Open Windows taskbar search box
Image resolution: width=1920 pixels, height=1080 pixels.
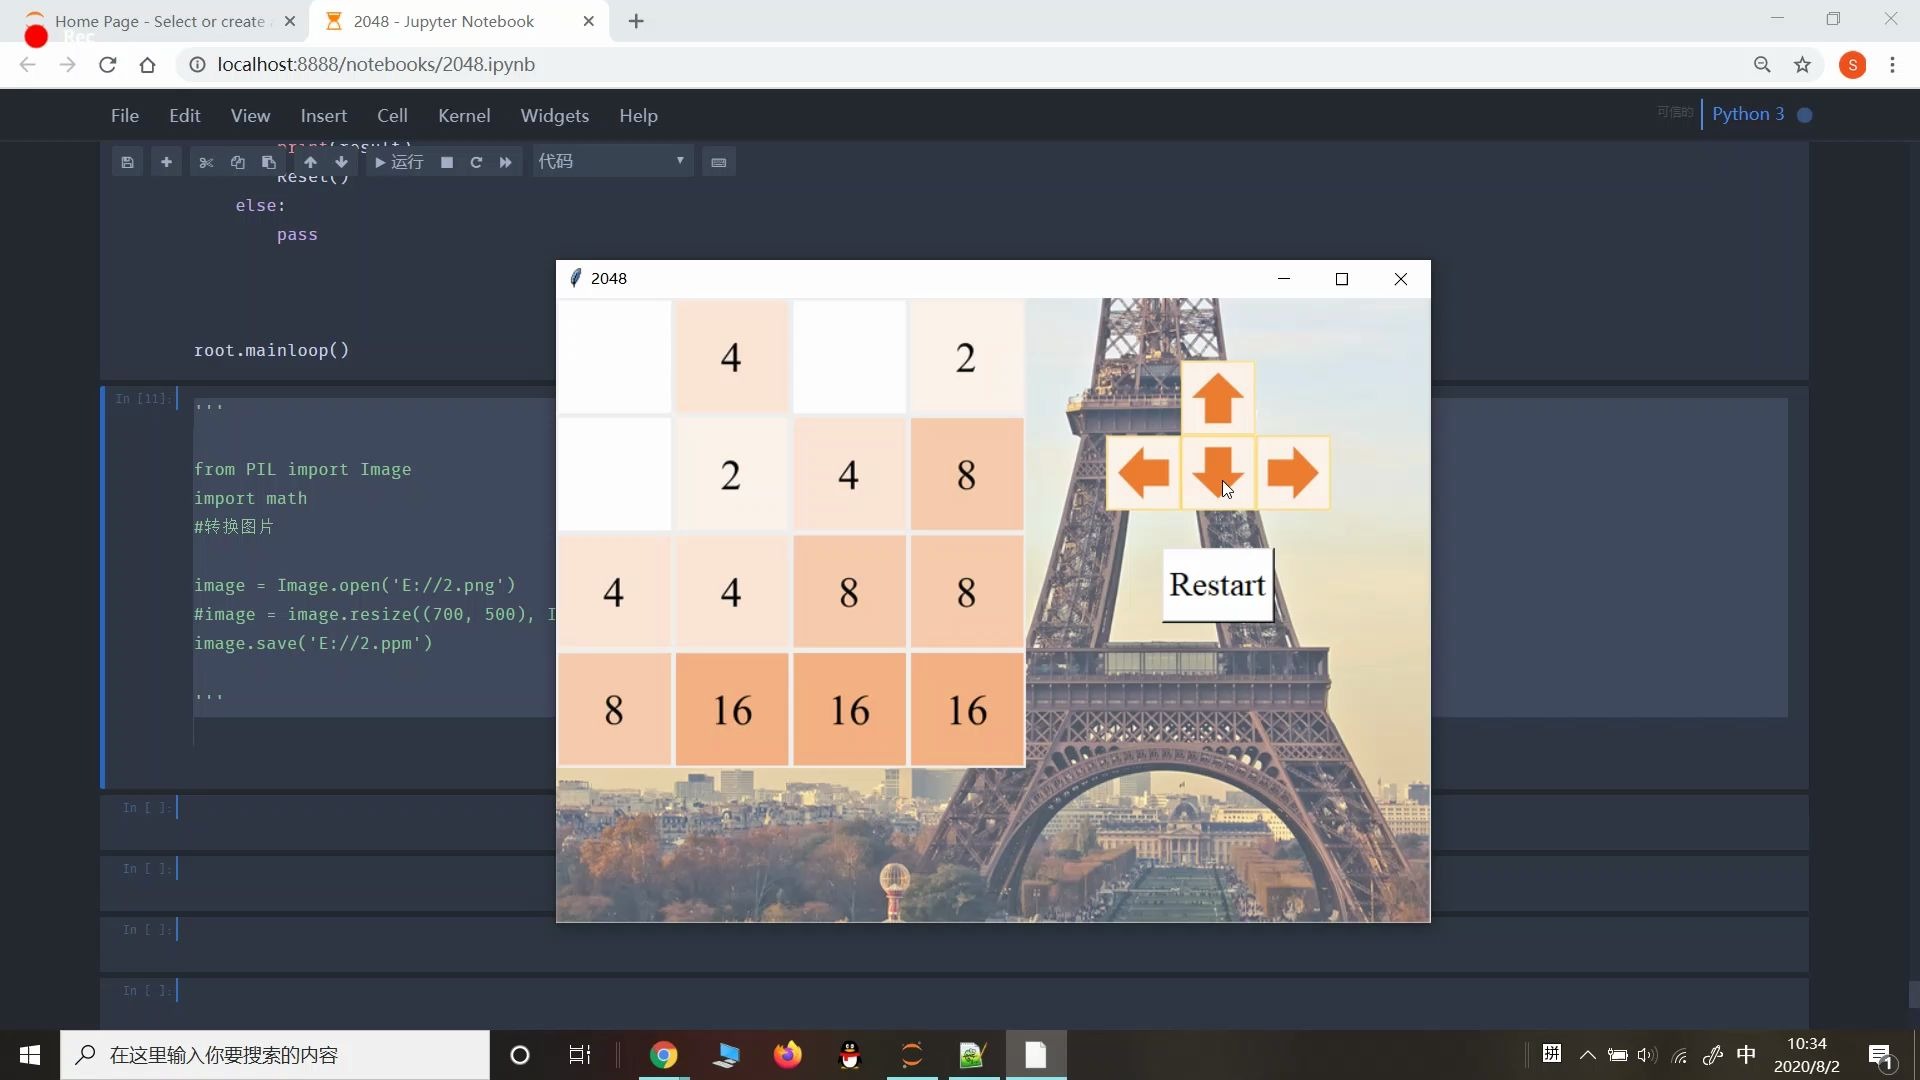pos(275,1055)
